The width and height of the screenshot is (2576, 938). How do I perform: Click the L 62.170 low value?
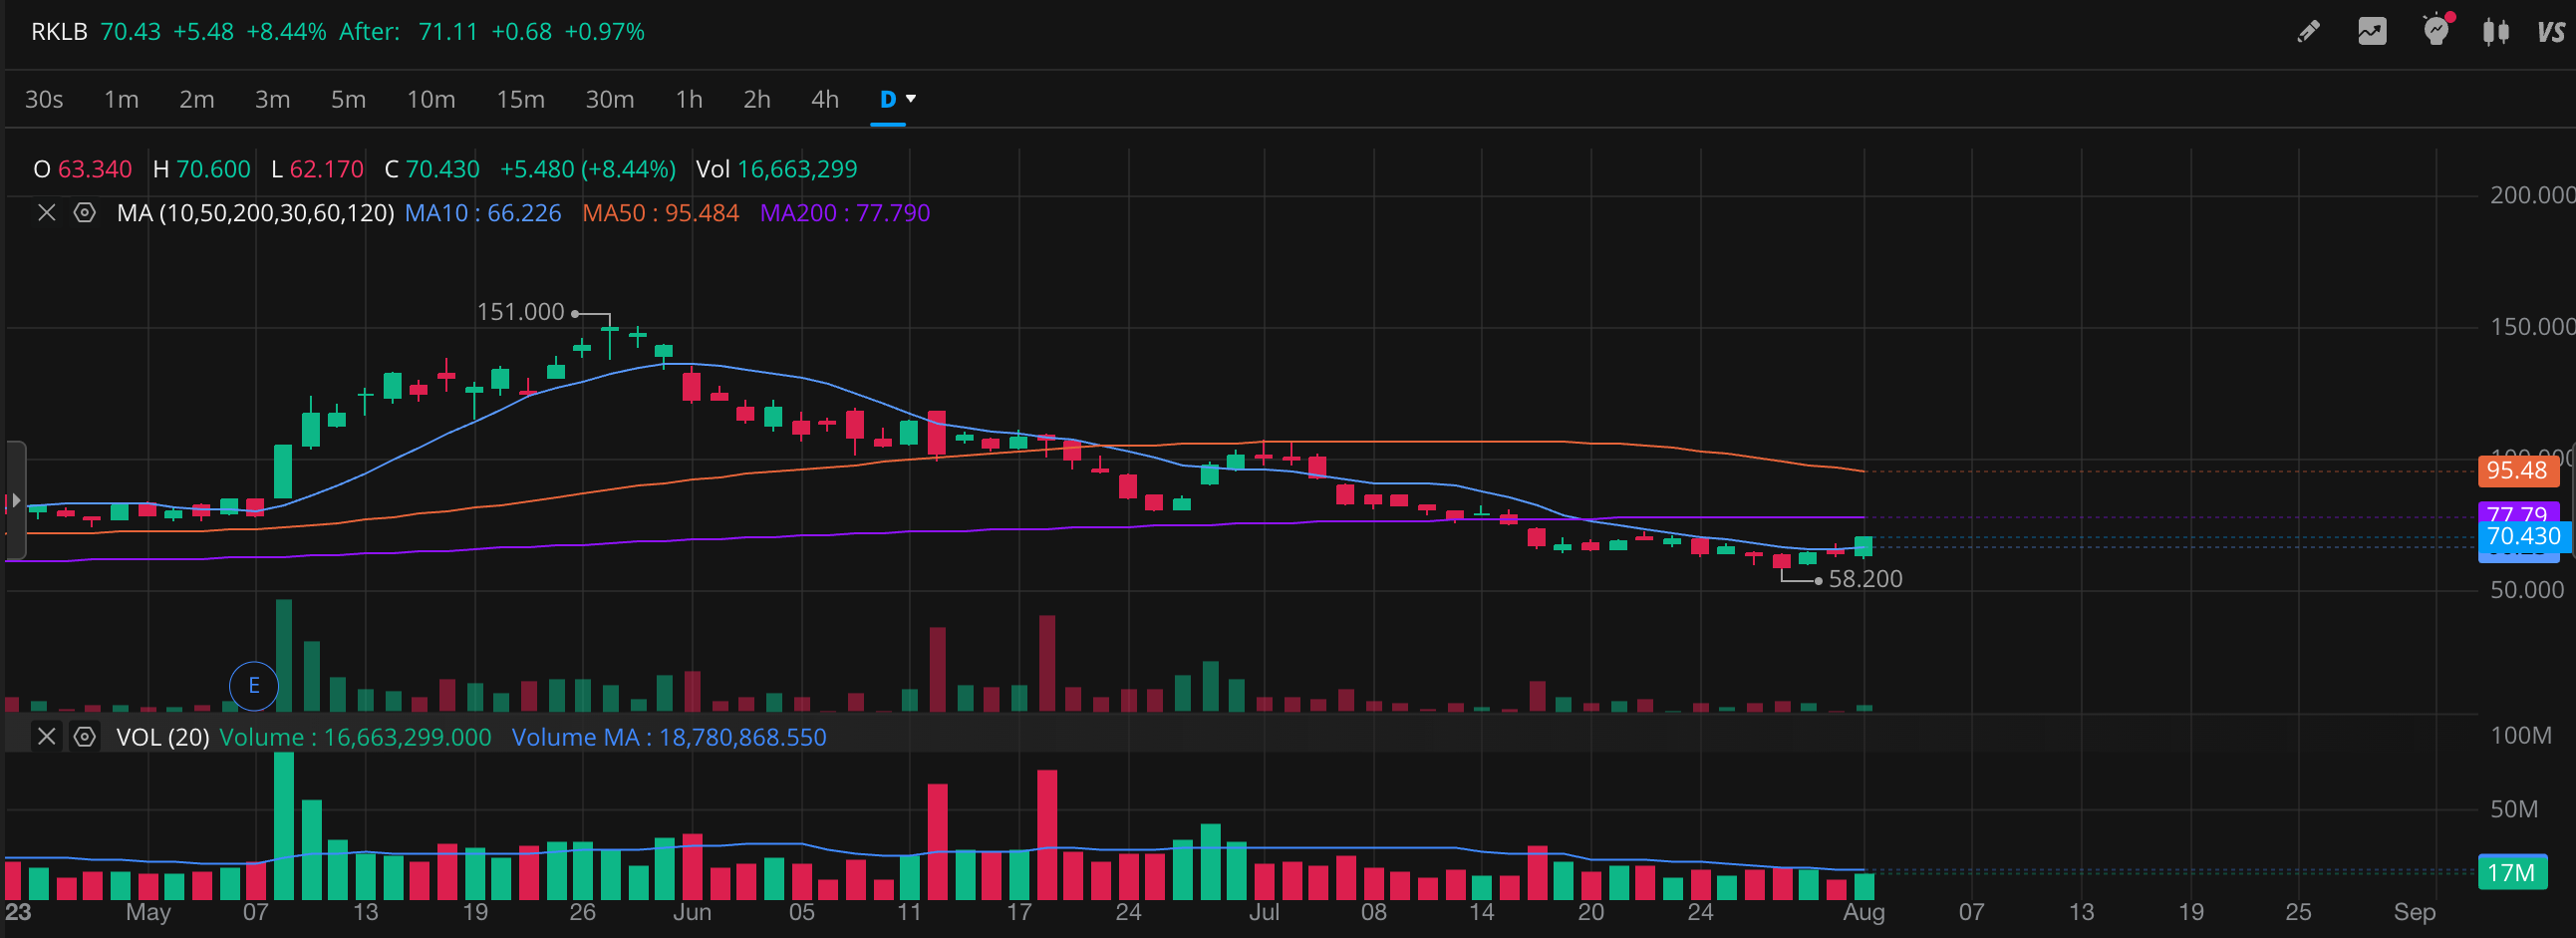coord(317,169)
